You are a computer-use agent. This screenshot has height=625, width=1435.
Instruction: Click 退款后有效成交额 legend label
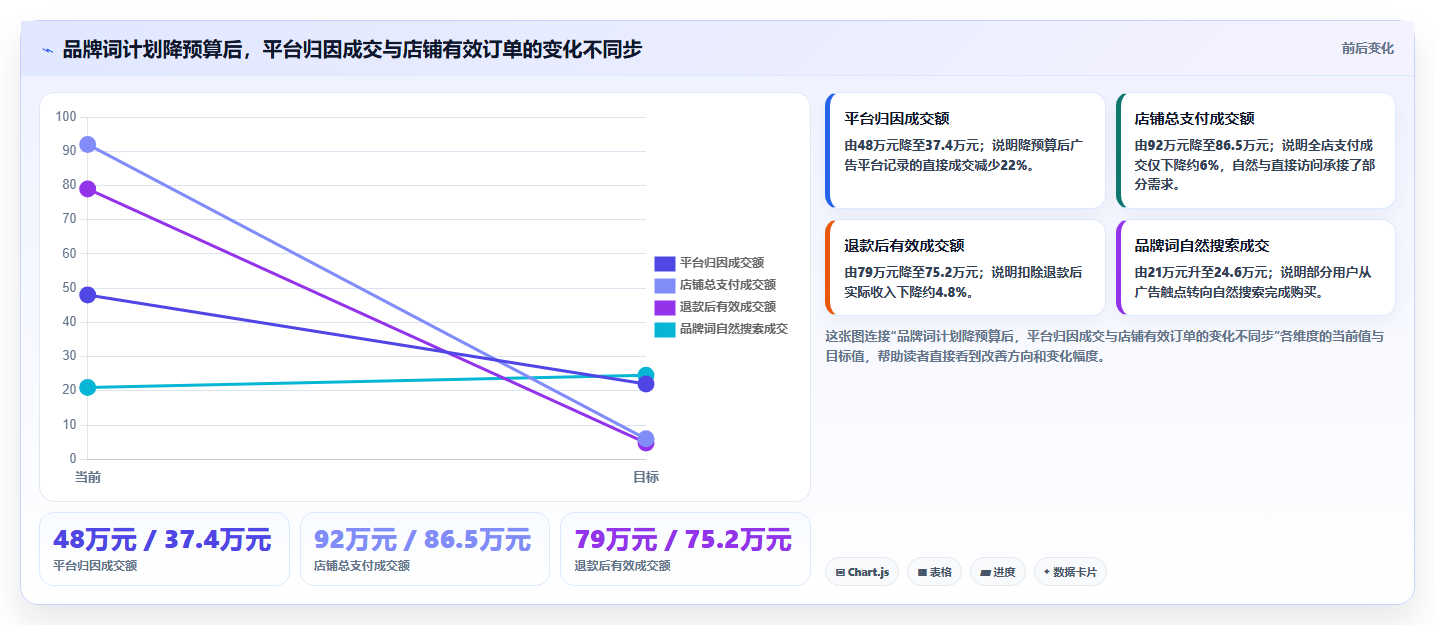click(x=728, y=307)
